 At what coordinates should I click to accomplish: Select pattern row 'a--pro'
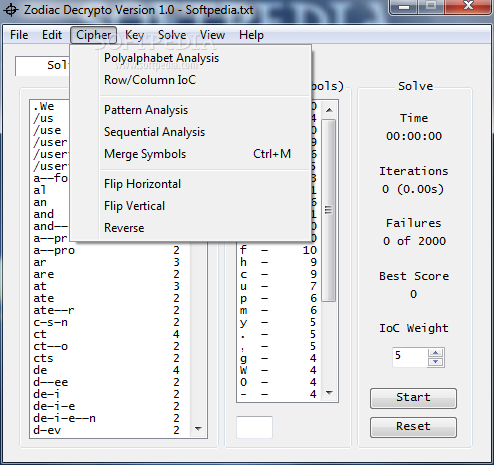110,250
